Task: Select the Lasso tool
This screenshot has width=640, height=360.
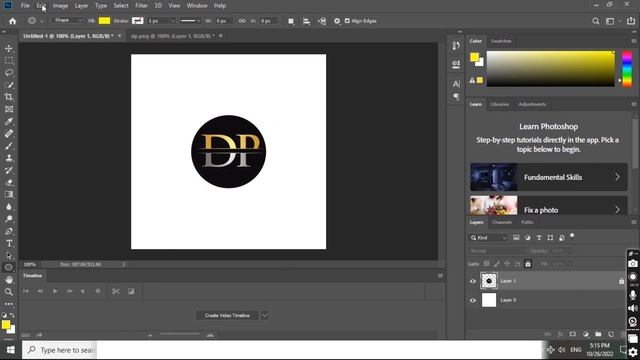Action: [9, 73]
